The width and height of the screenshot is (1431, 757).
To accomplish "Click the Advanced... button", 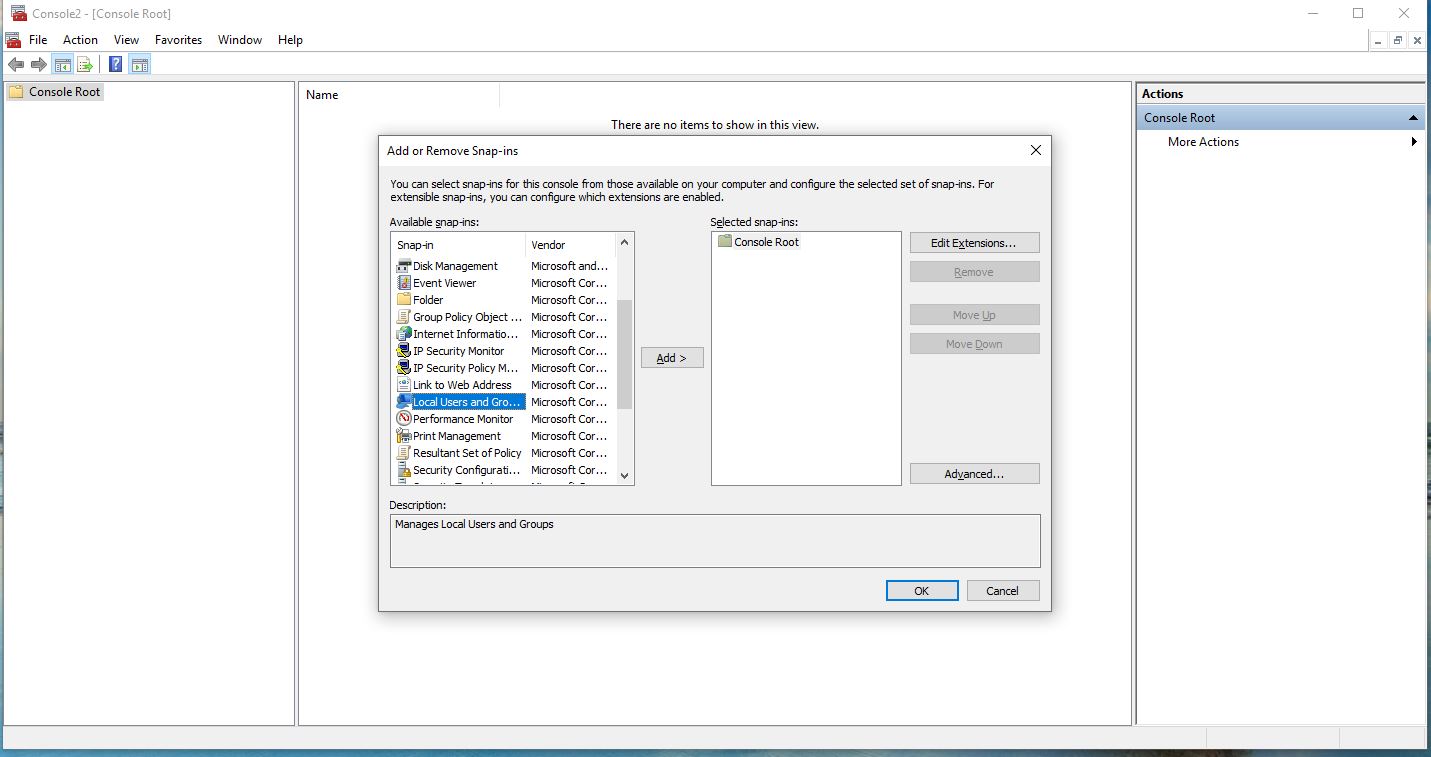I will click(974, 474).
